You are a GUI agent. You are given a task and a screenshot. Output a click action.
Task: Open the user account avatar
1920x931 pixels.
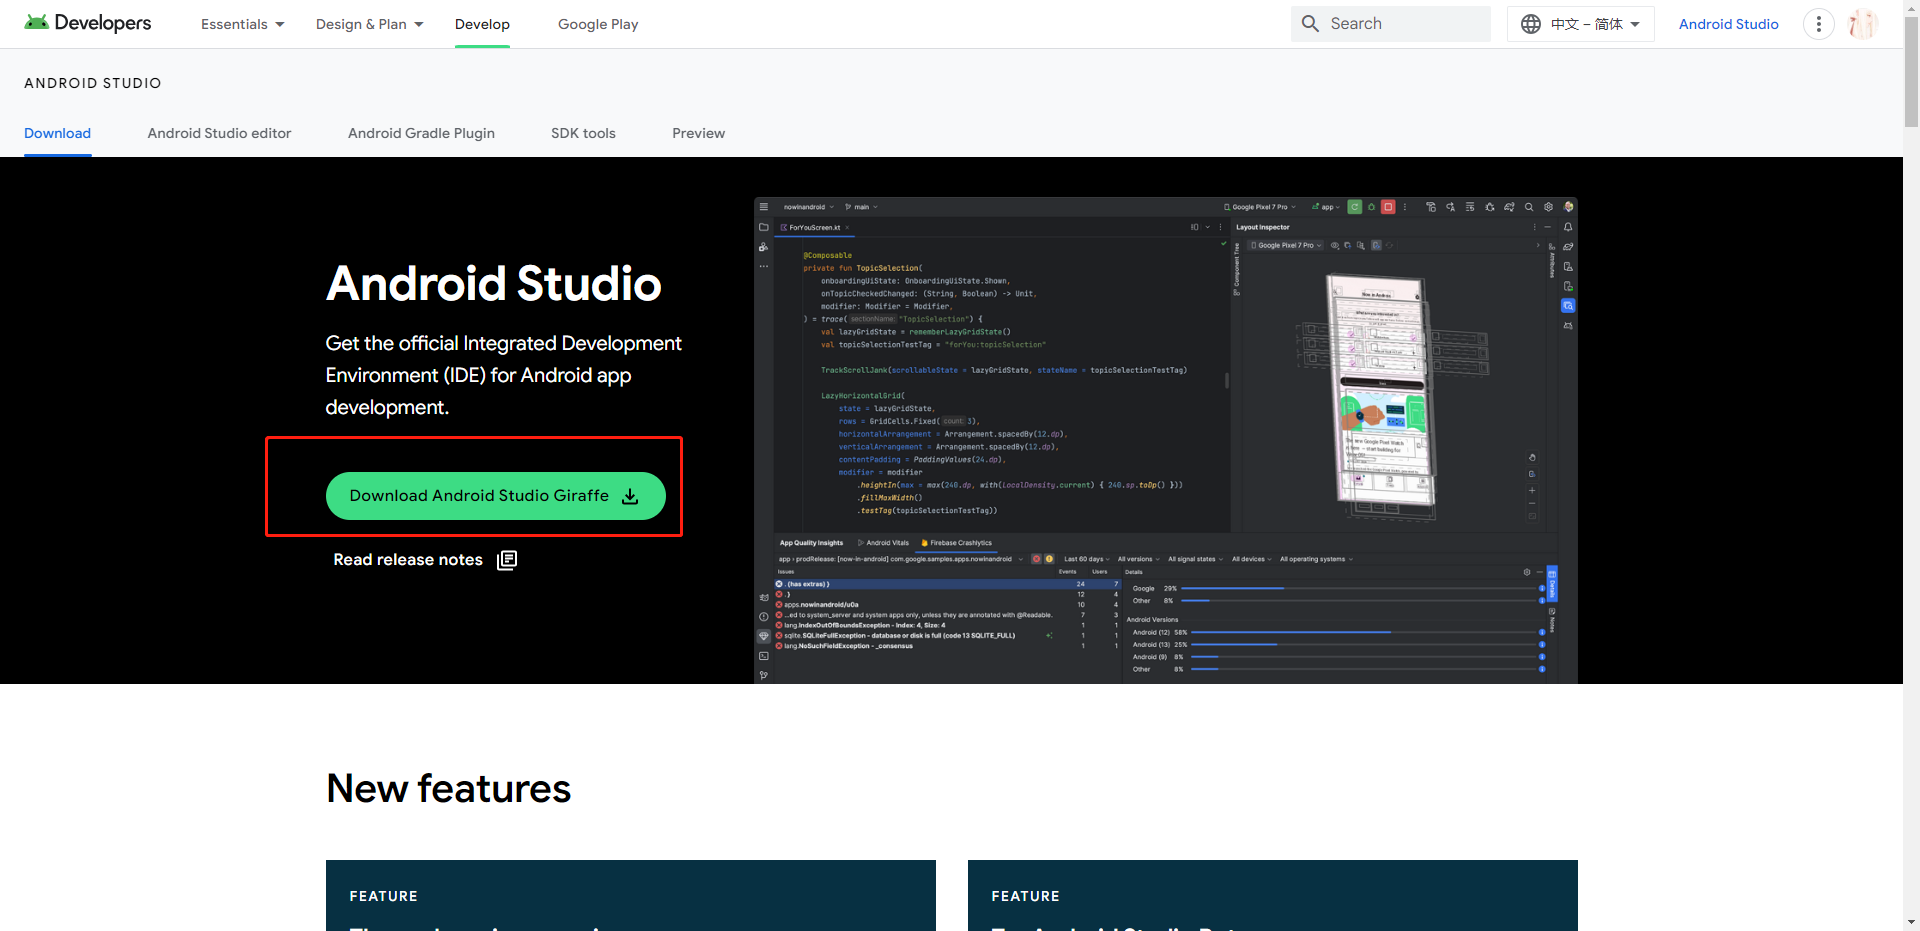tap(1862, 24)
